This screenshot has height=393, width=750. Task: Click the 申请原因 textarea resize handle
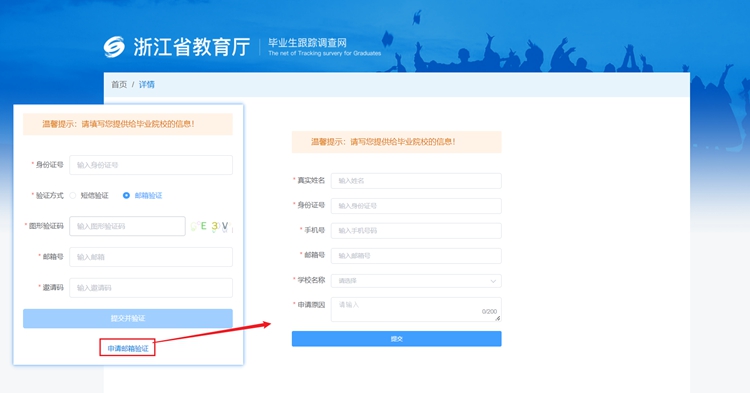498,318
